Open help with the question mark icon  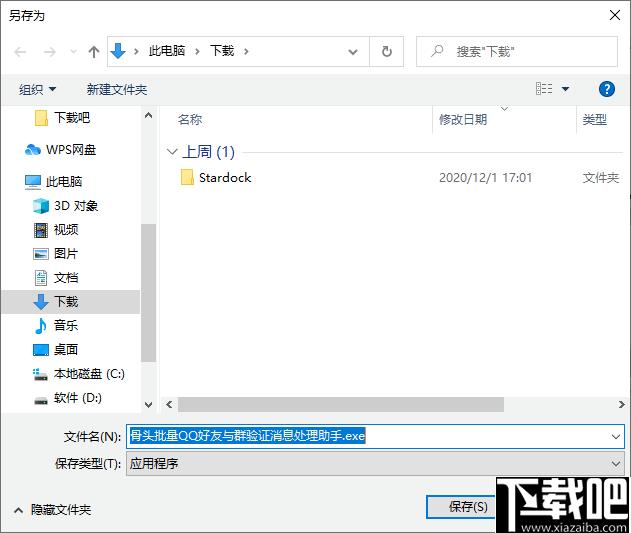click(606, 89)
